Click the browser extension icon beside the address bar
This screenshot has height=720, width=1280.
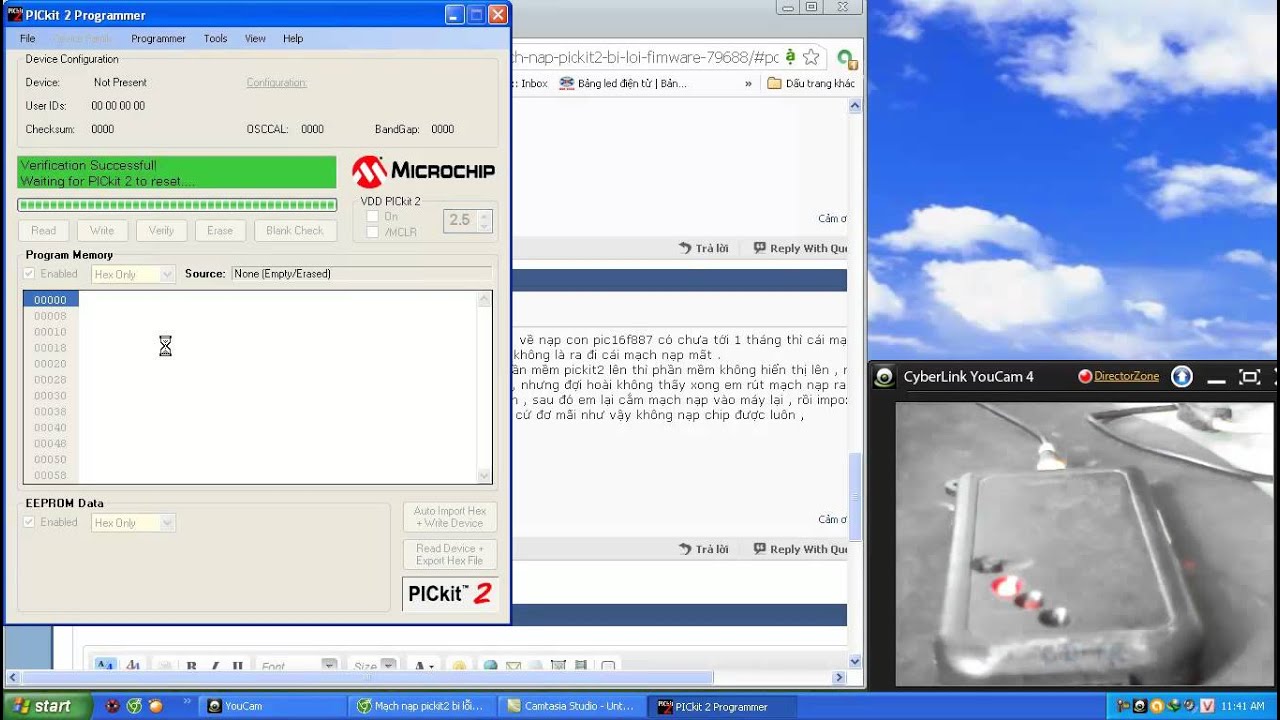point(846,57)
